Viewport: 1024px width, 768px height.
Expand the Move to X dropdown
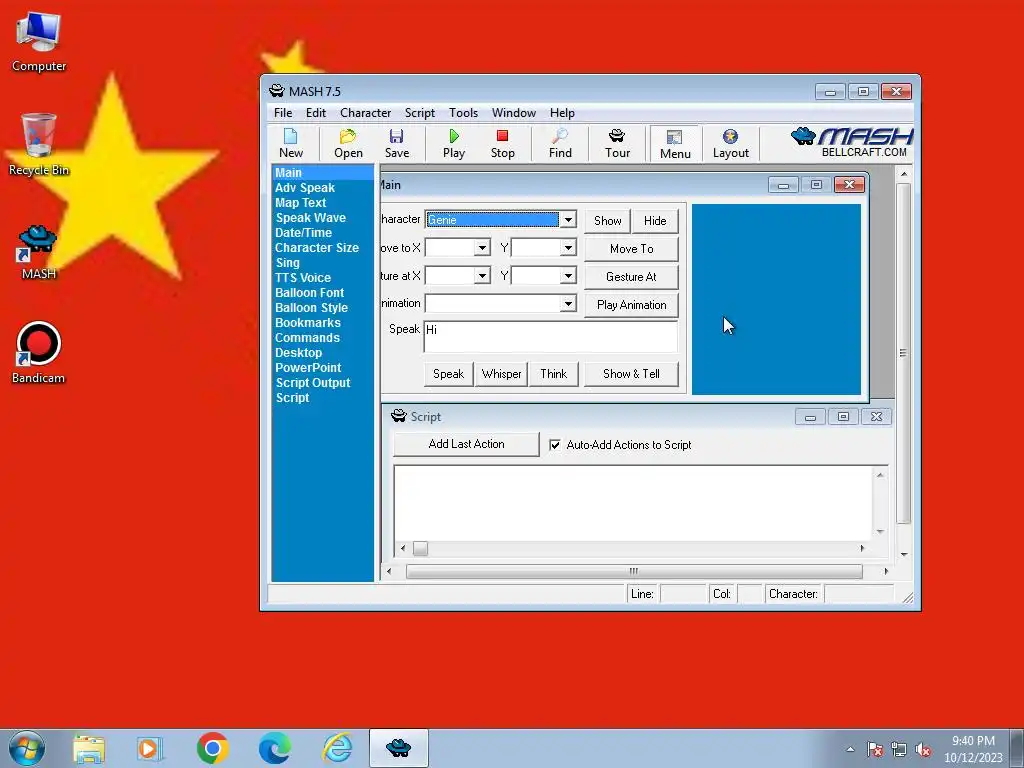click(482, 248)
